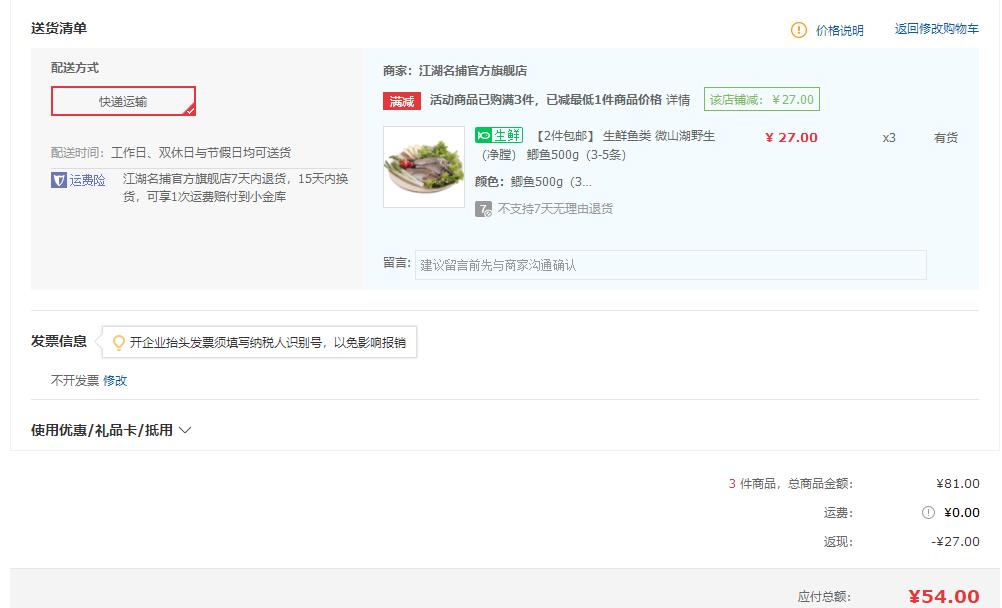Click 不支持7天无理由退货 text
The height and width of the screenshot is (608, 1002).
point(555,208)
